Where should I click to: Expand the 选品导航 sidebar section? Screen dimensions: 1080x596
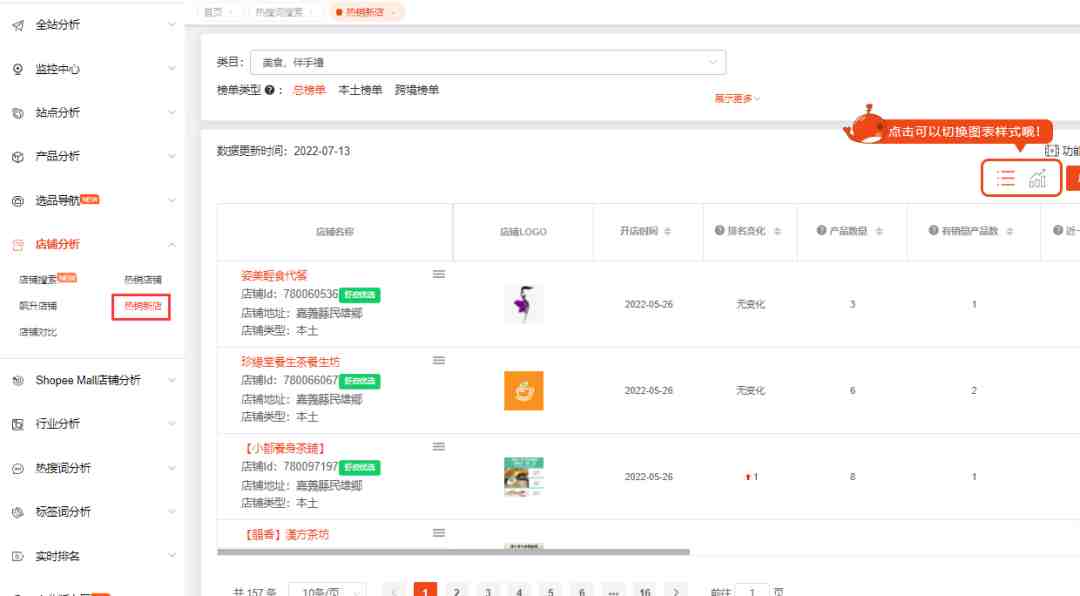tap(172, 201)
